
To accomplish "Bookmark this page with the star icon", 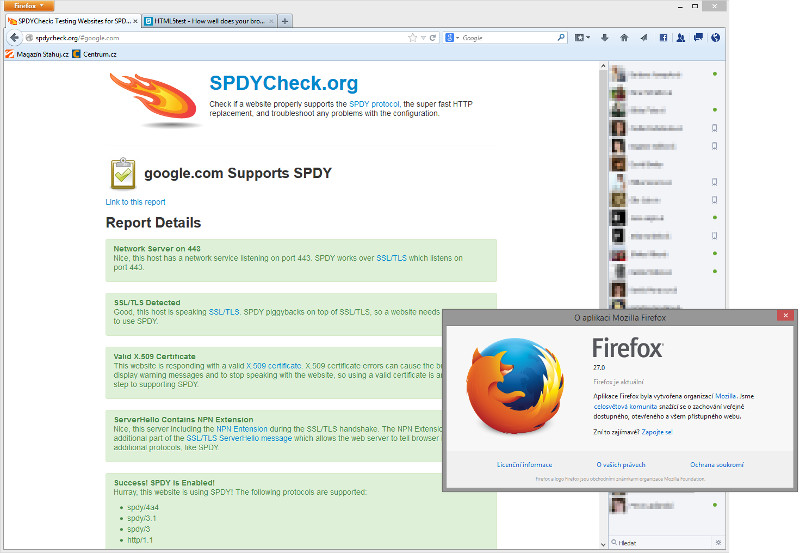I will point(412,38).
